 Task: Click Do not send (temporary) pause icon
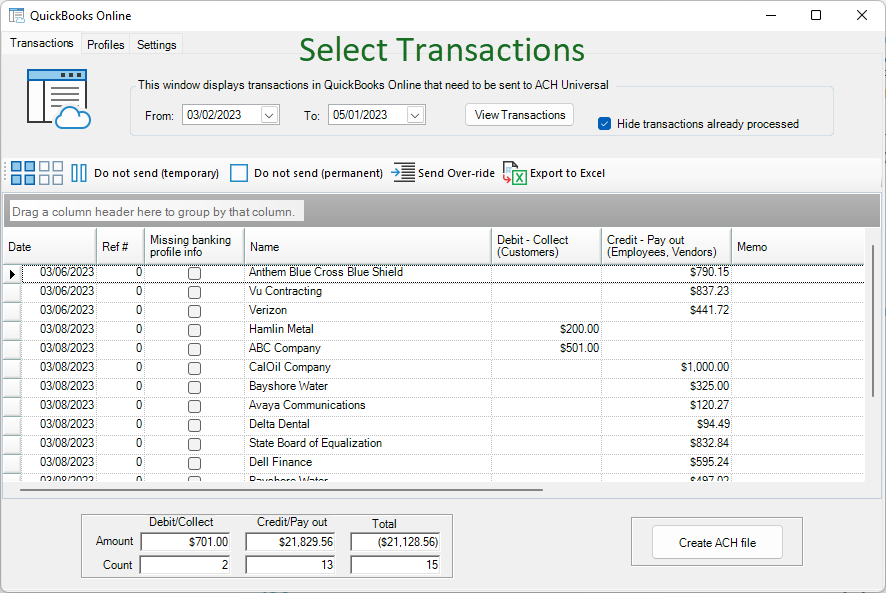tap(79, 173)
